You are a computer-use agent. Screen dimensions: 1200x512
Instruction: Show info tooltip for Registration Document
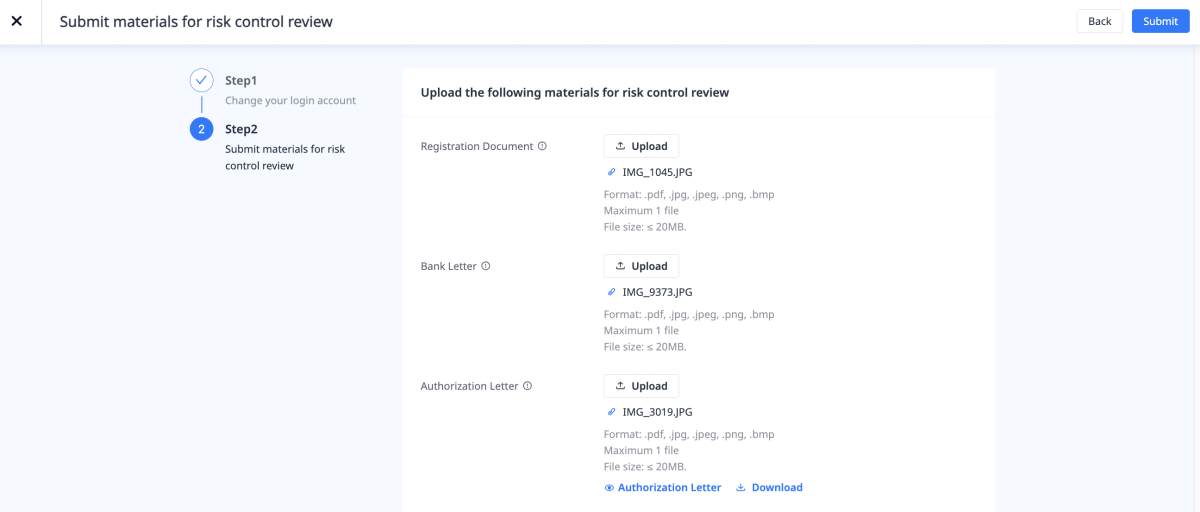click(543, 146)
